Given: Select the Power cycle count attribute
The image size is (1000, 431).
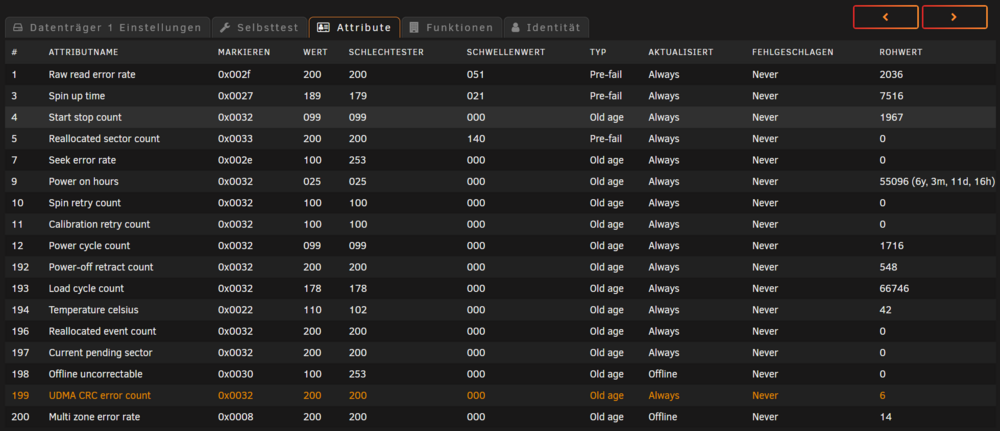Looking at the screenshot, I should [x=500, y=245].
